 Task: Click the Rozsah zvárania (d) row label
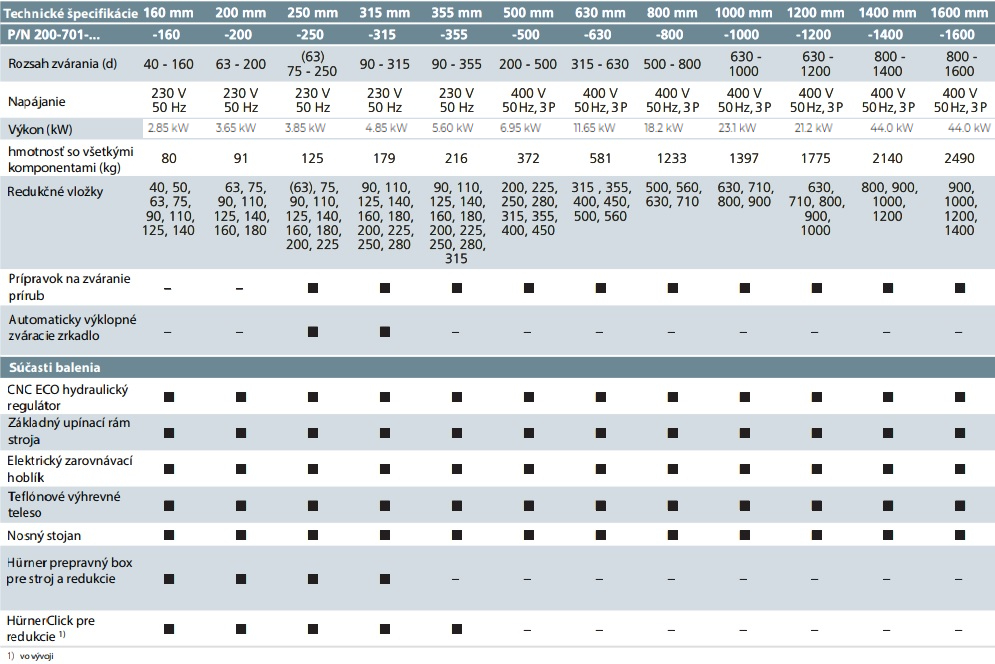(62, 63)
